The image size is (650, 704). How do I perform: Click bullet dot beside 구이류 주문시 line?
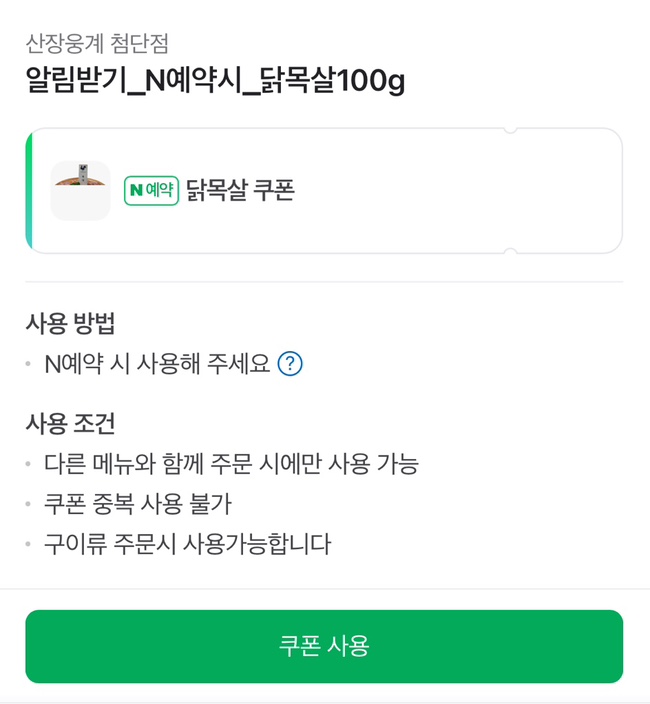[28, 545]
